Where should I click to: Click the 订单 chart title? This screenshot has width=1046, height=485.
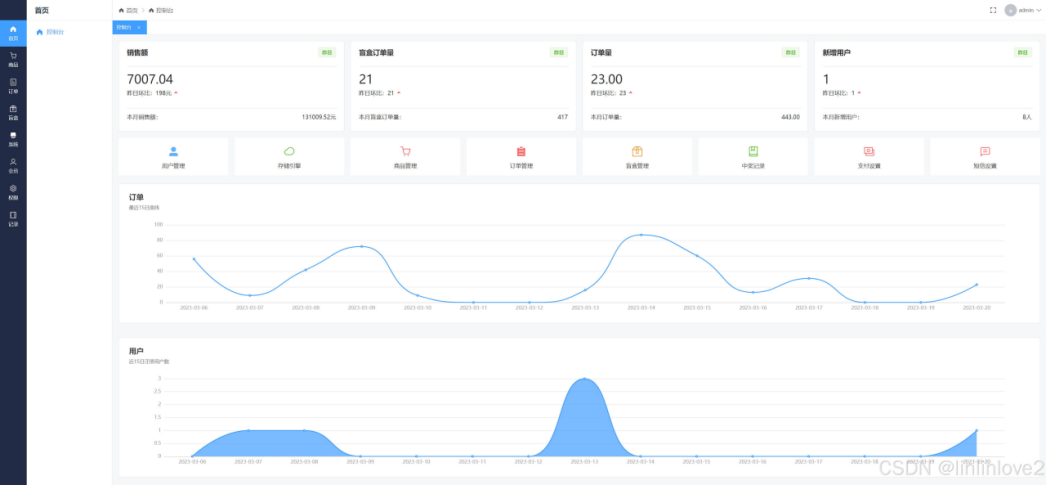(135, 197)
